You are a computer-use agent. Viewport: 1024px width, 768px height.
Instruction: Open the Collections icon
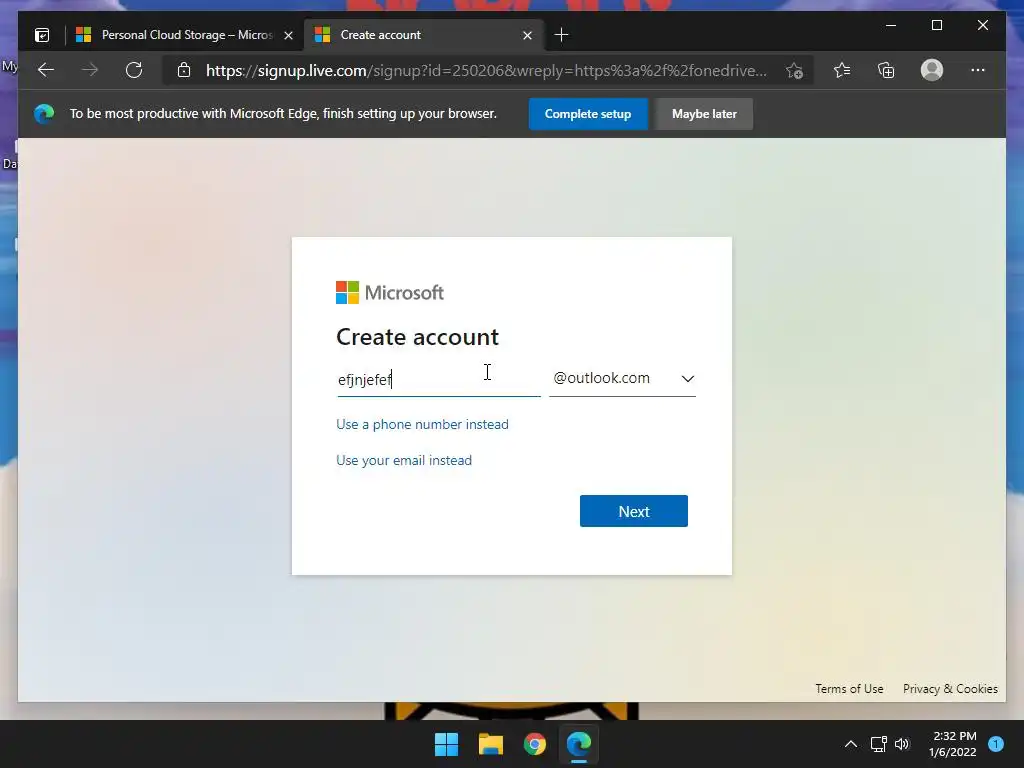[886, 70]
